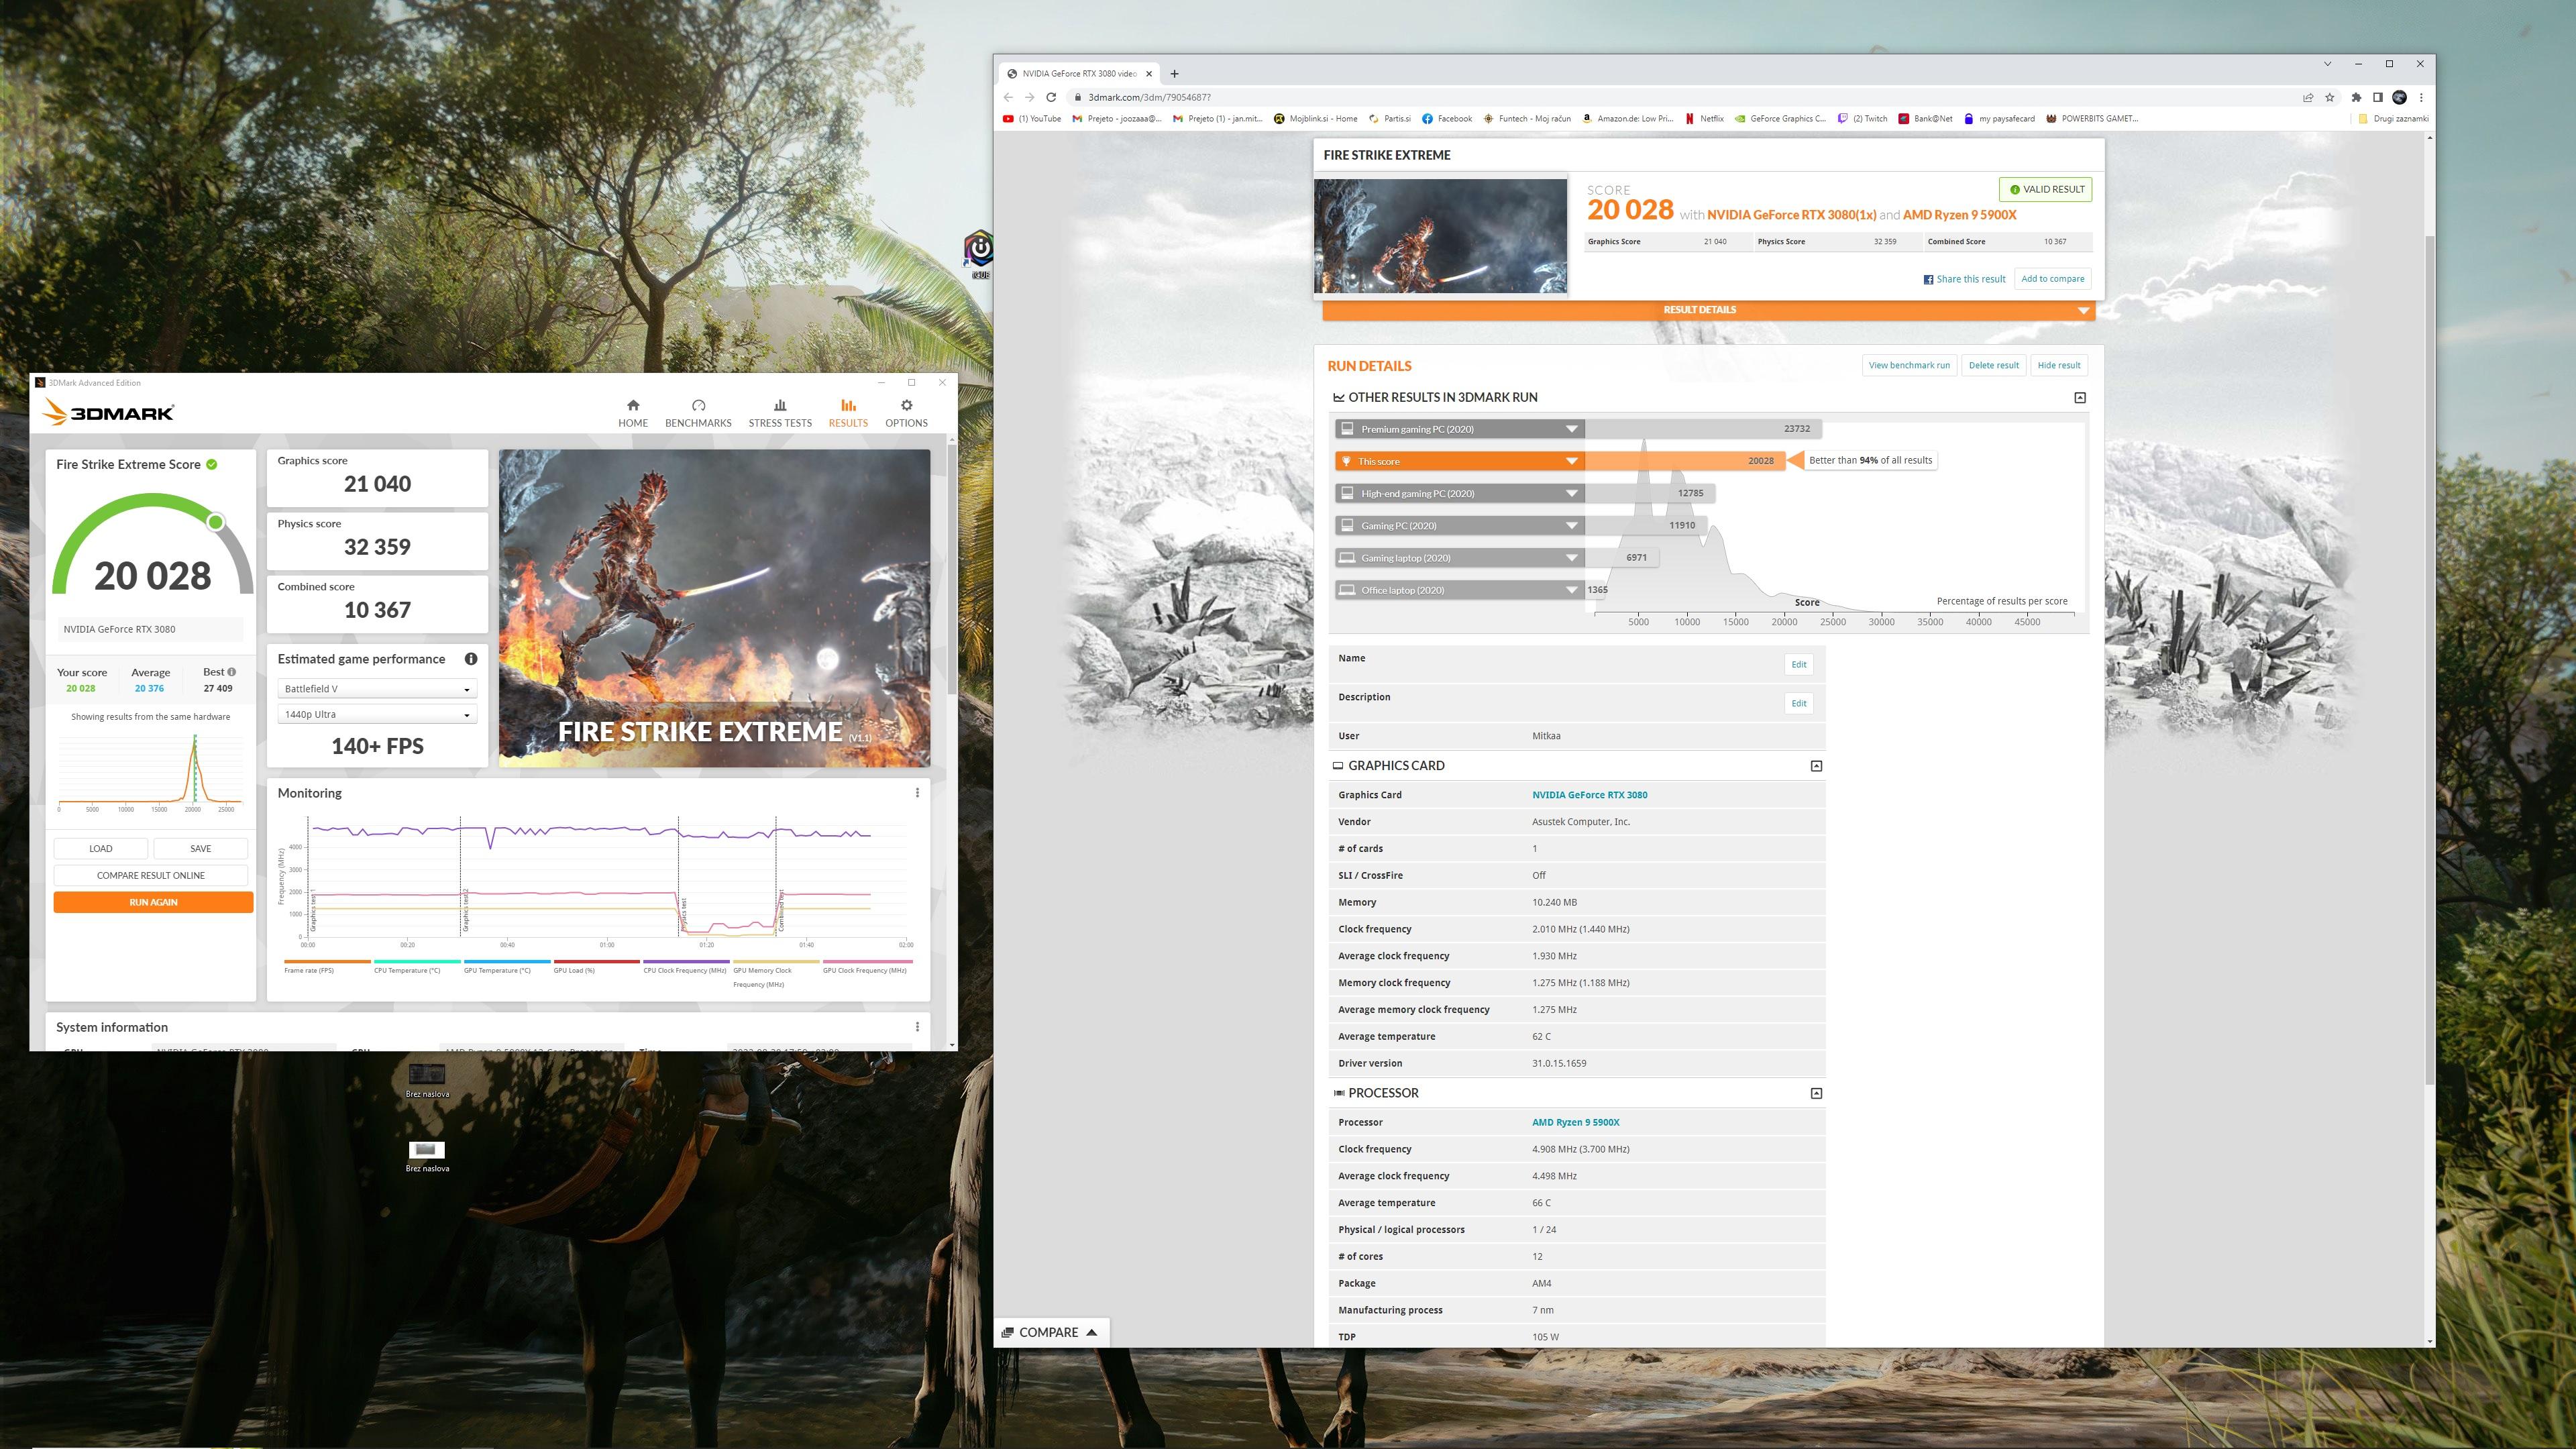The height and width of the screenshot is (1449, 2576).
Task: Click the orange RUN AGAIN button
Action: click(x=153, y=902)
